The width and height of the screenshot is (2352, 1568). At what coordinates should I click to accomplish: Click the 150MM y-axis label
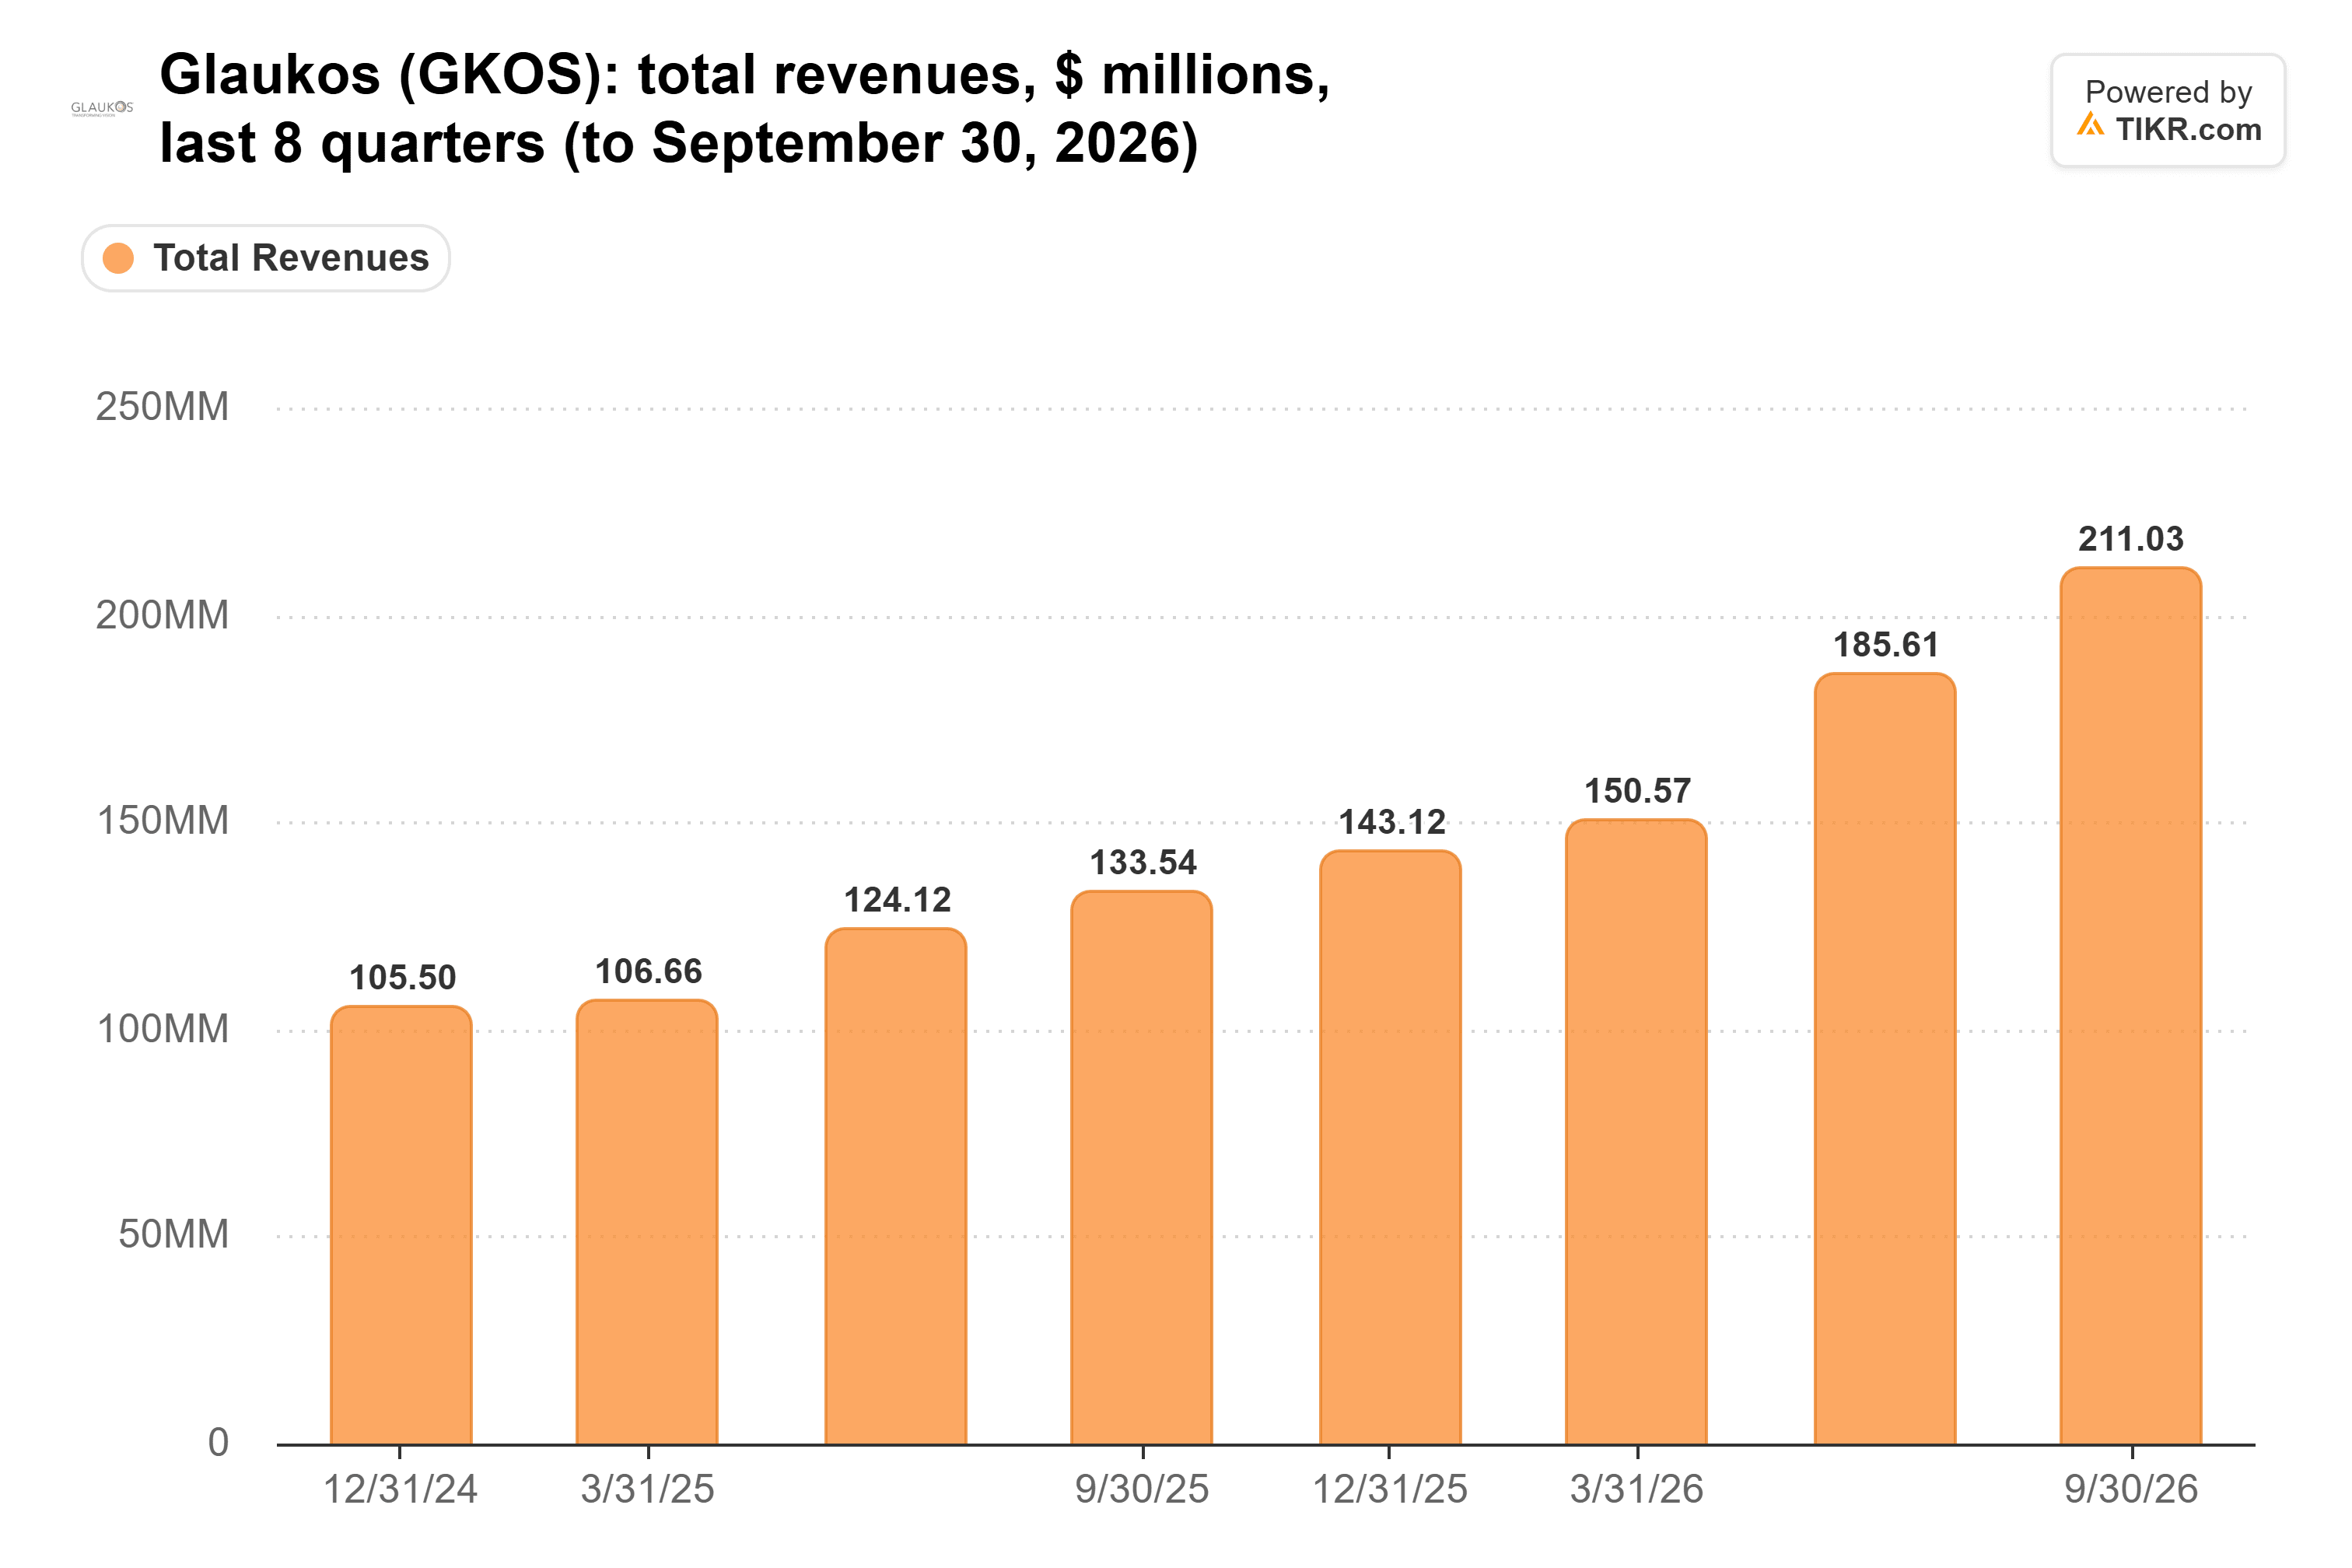point(162,821)
